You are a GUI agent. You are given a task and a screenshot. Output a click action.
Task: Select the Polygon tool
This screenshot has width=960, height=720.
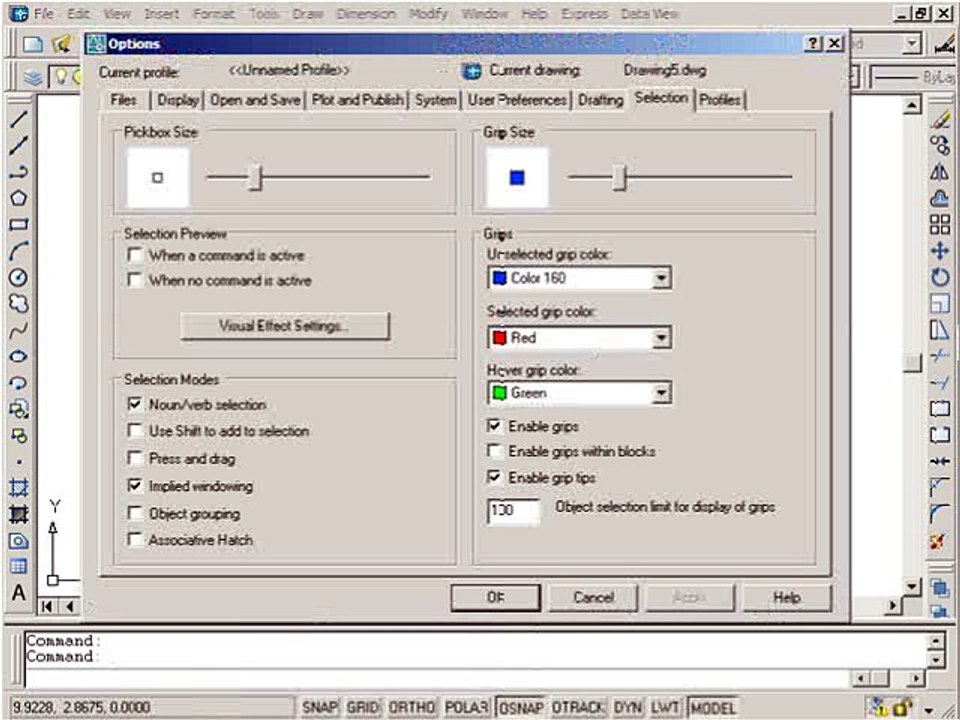[x=18, y=198]
